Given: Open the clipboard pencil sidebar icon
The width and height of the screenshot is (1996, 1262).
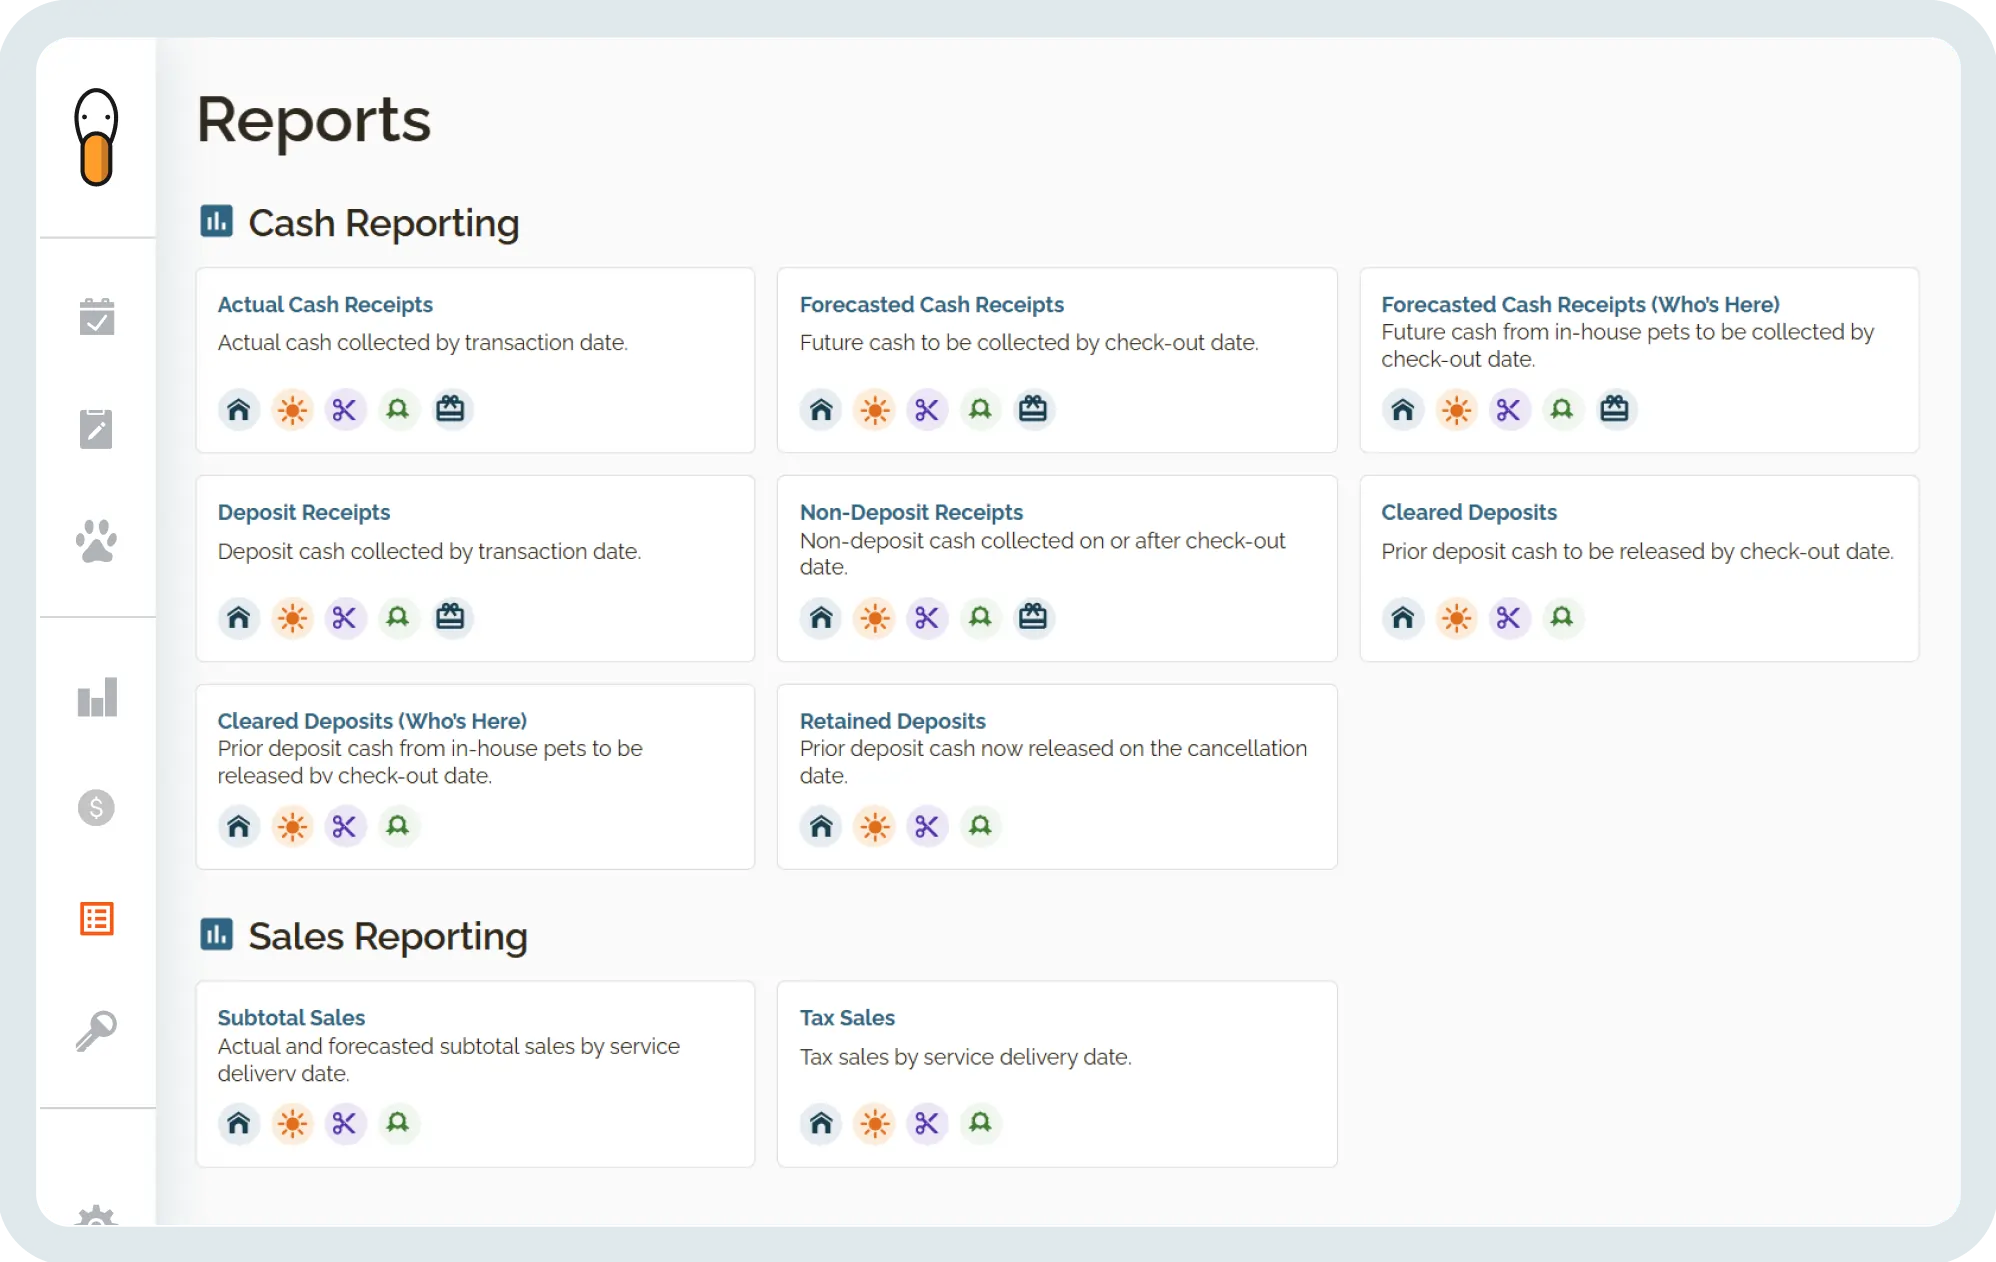Looking at the screenshot, I should tap(97, 429).
